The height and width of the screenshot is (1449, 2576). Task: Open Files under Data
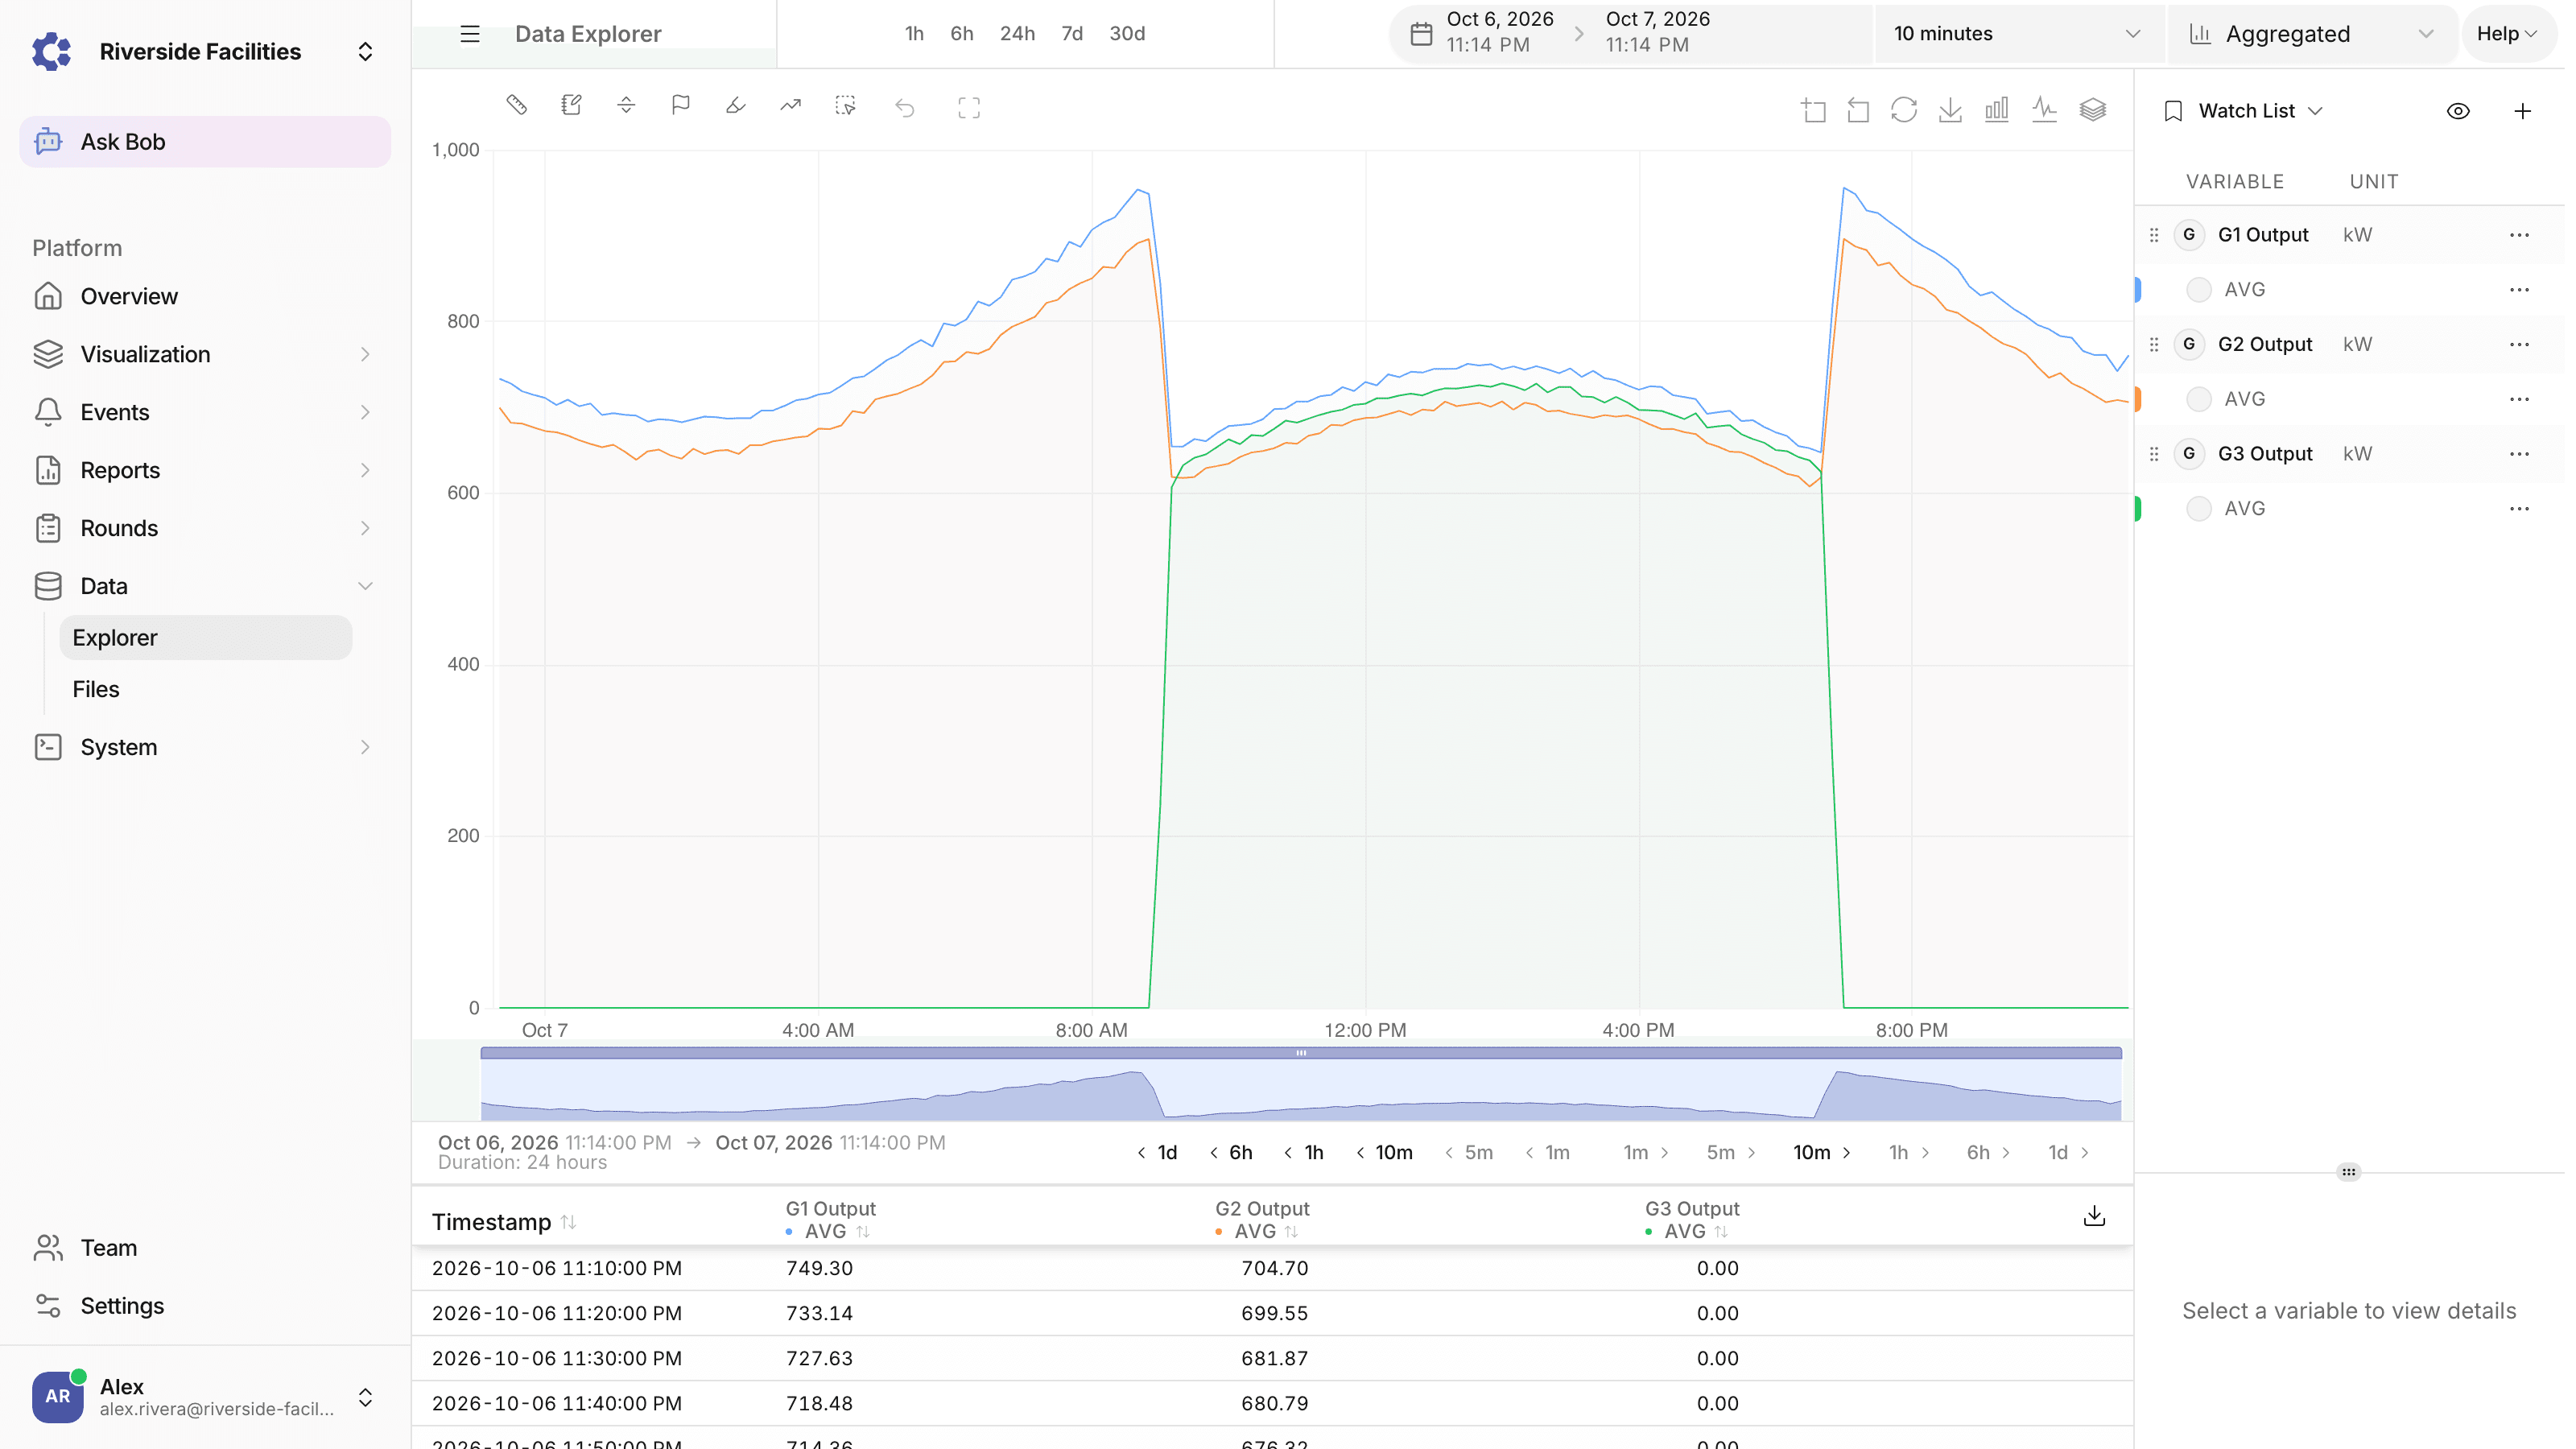(205, 689)
